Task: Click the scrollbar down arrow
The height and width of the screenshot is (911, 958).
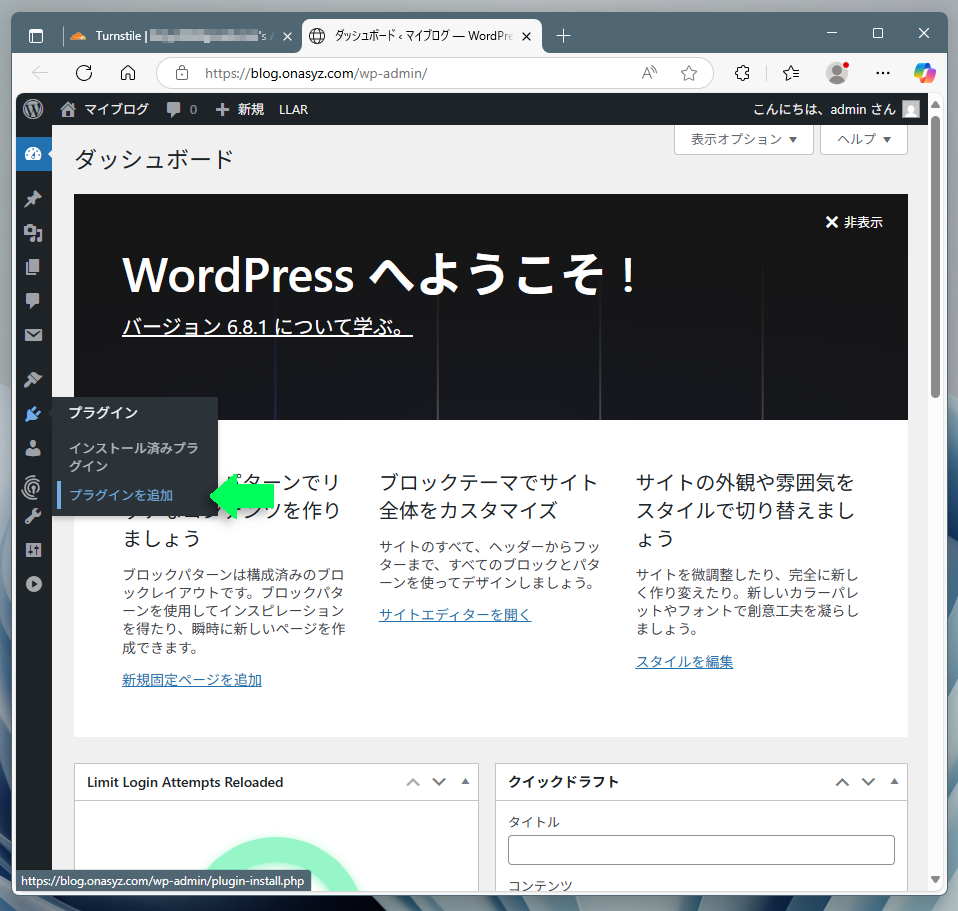Action: 935,880
